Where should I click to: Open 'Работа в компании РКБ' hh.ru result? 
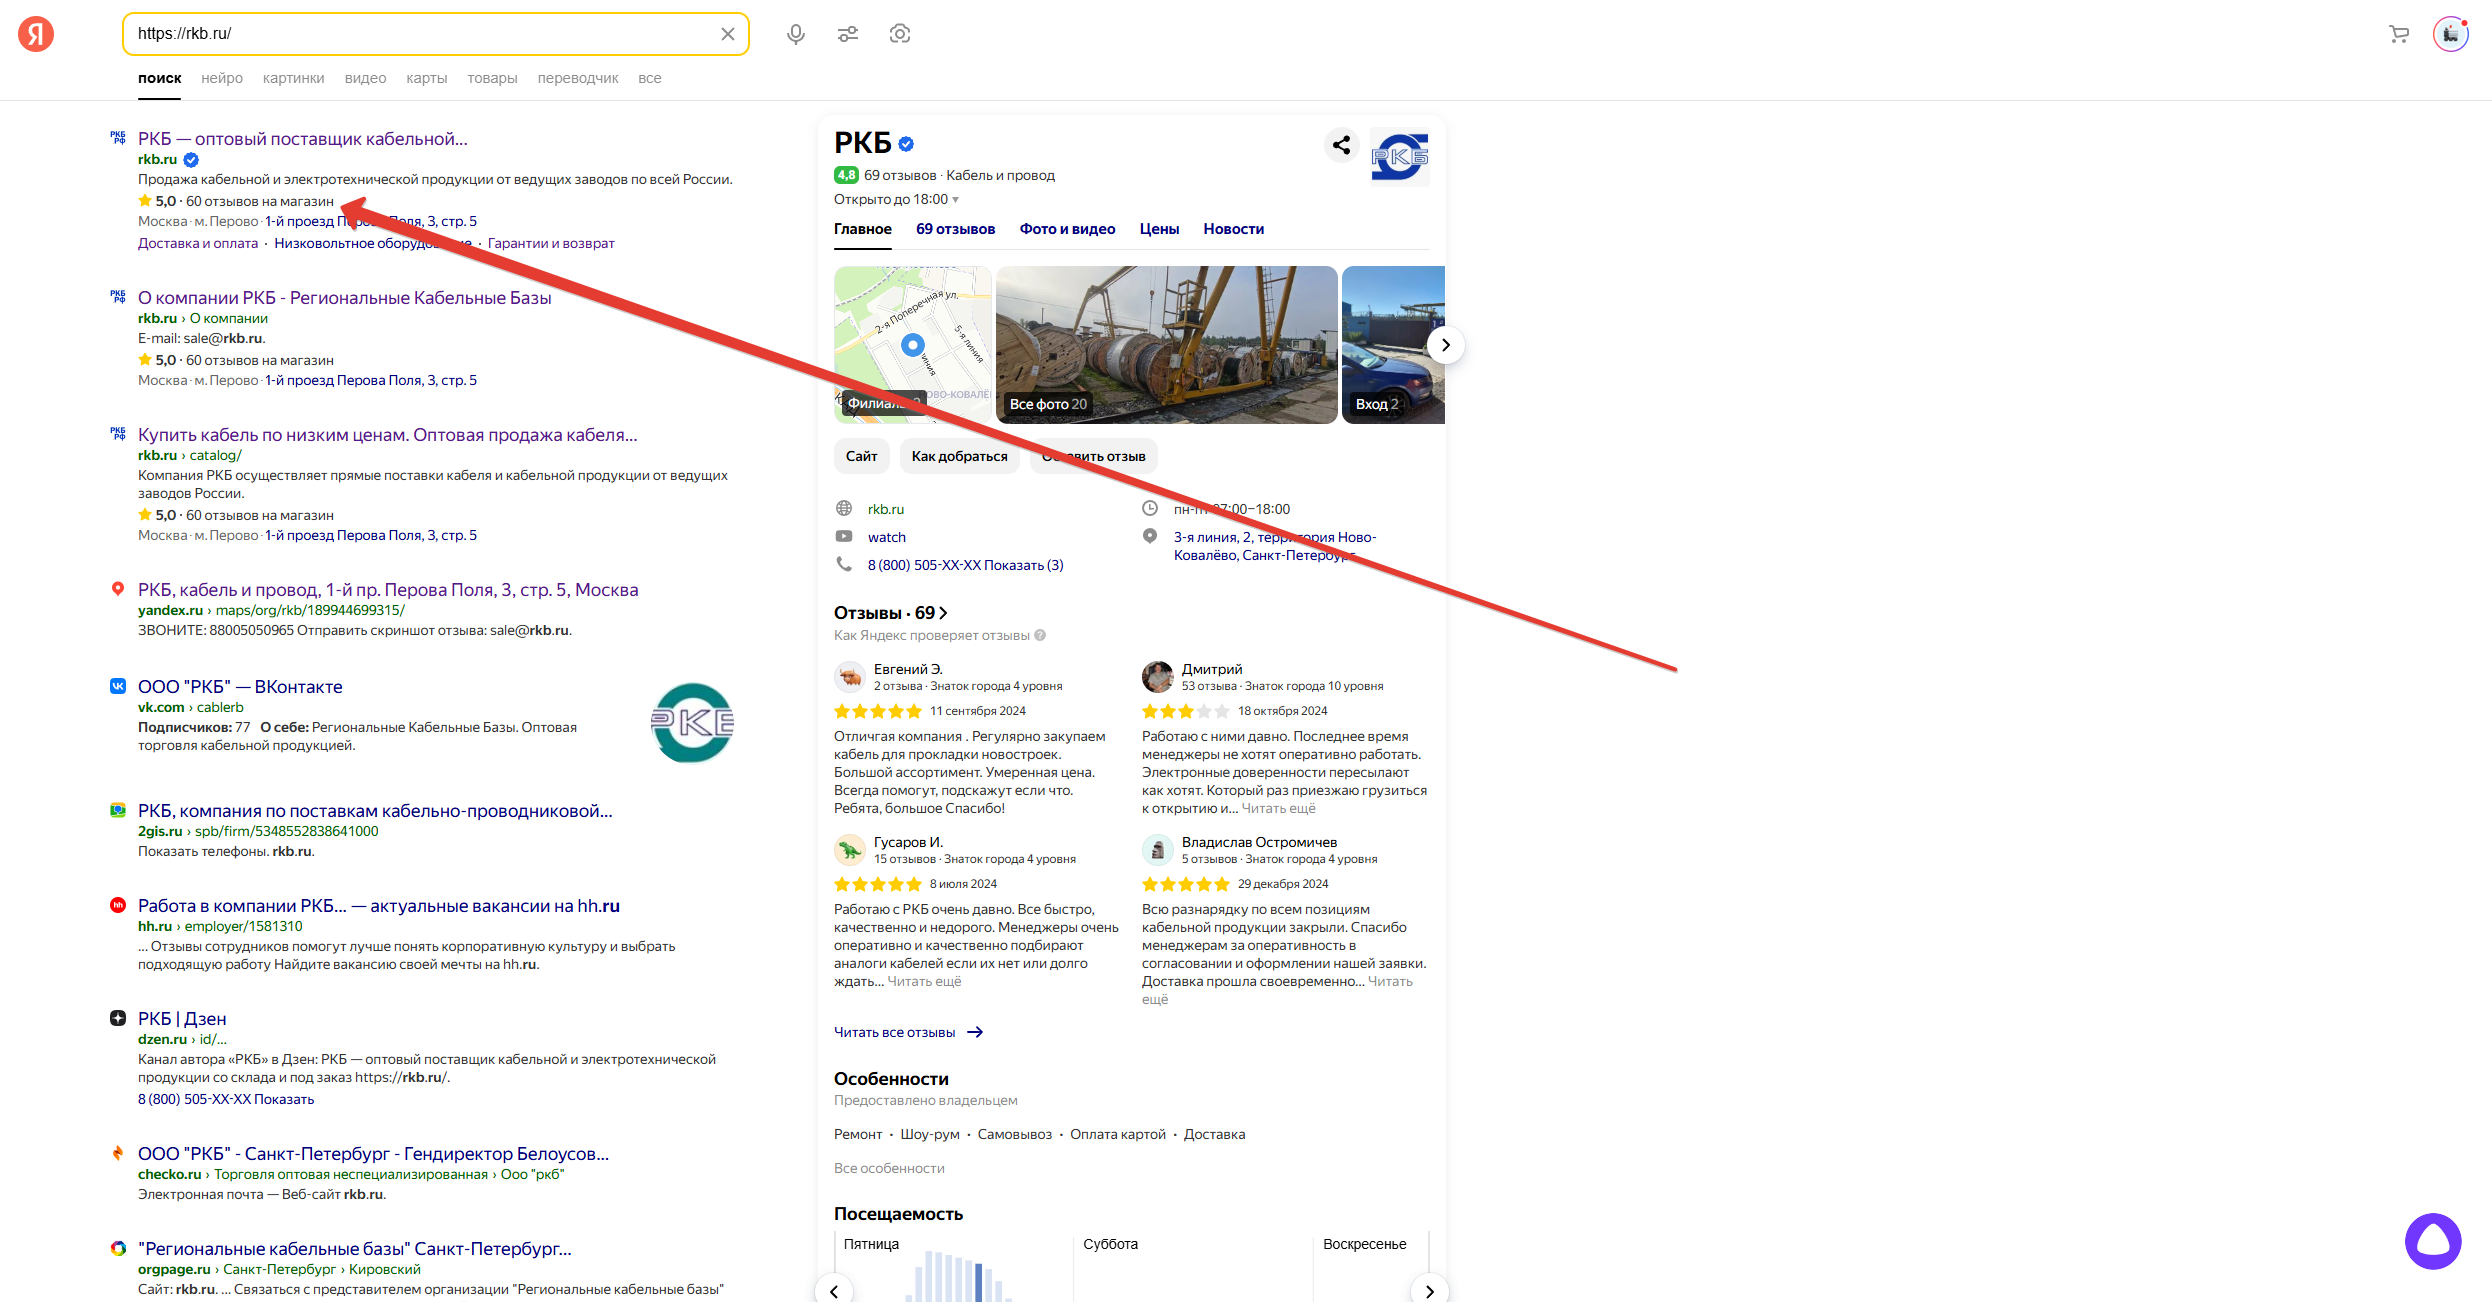click(x=379, y=906)
